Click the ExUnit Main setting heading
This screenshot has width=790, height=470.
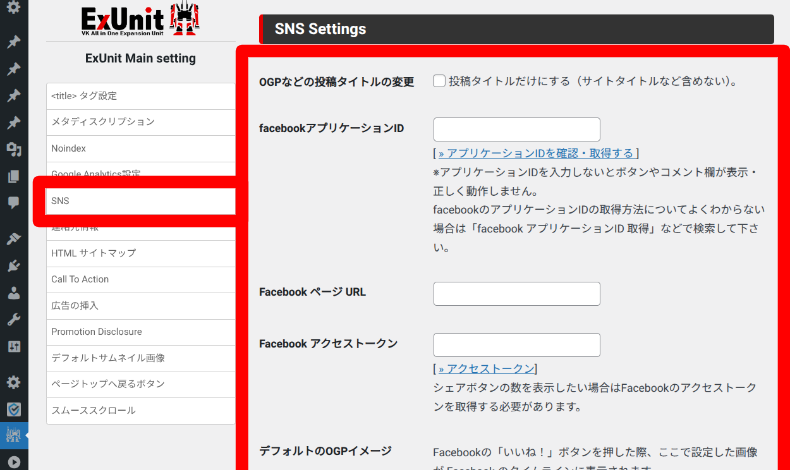pos(141,58)
